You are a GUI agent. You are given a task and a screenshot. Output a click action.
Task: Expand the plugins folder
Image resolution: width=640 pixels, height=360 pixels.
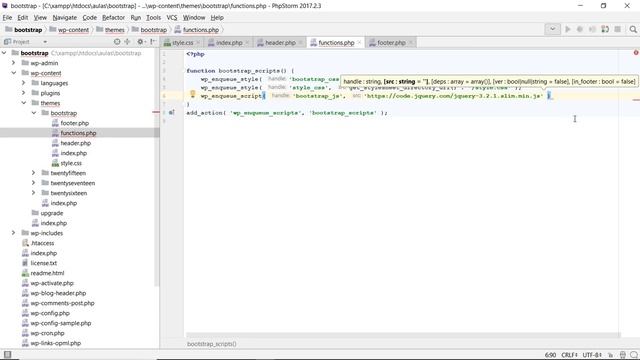pos(24,93)
